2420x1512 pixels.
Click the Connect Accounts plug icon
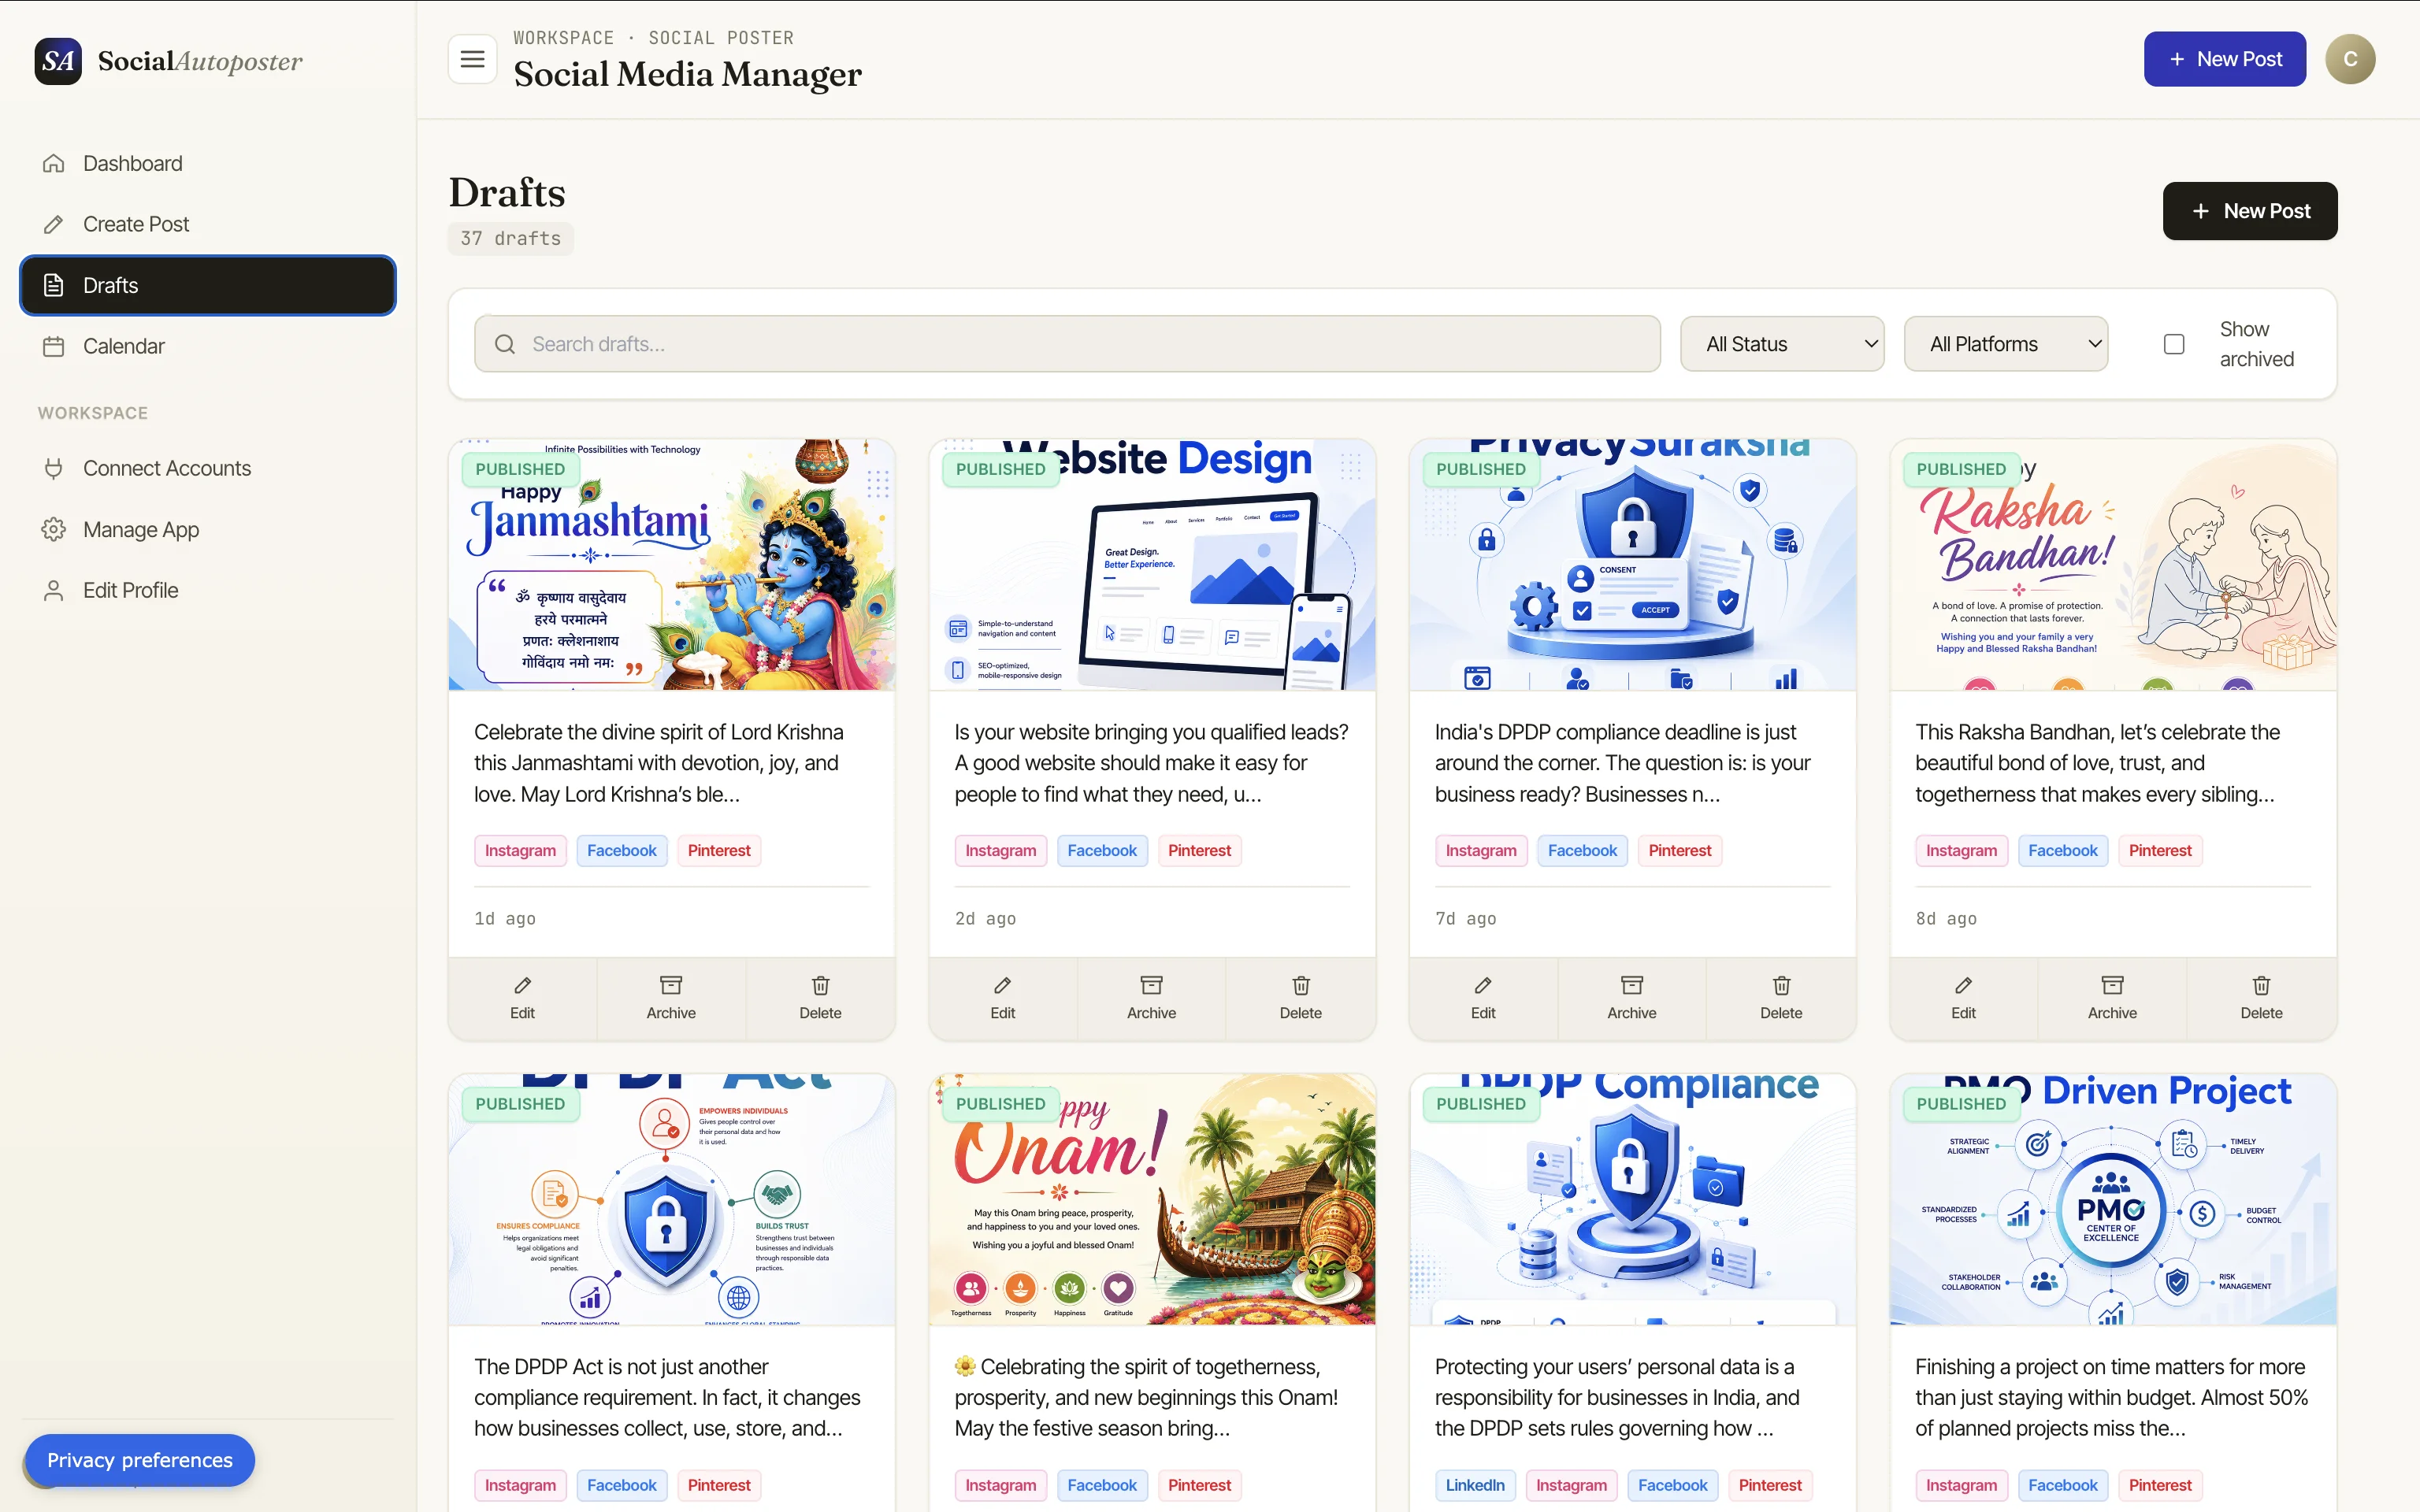[x=54, y=468]
